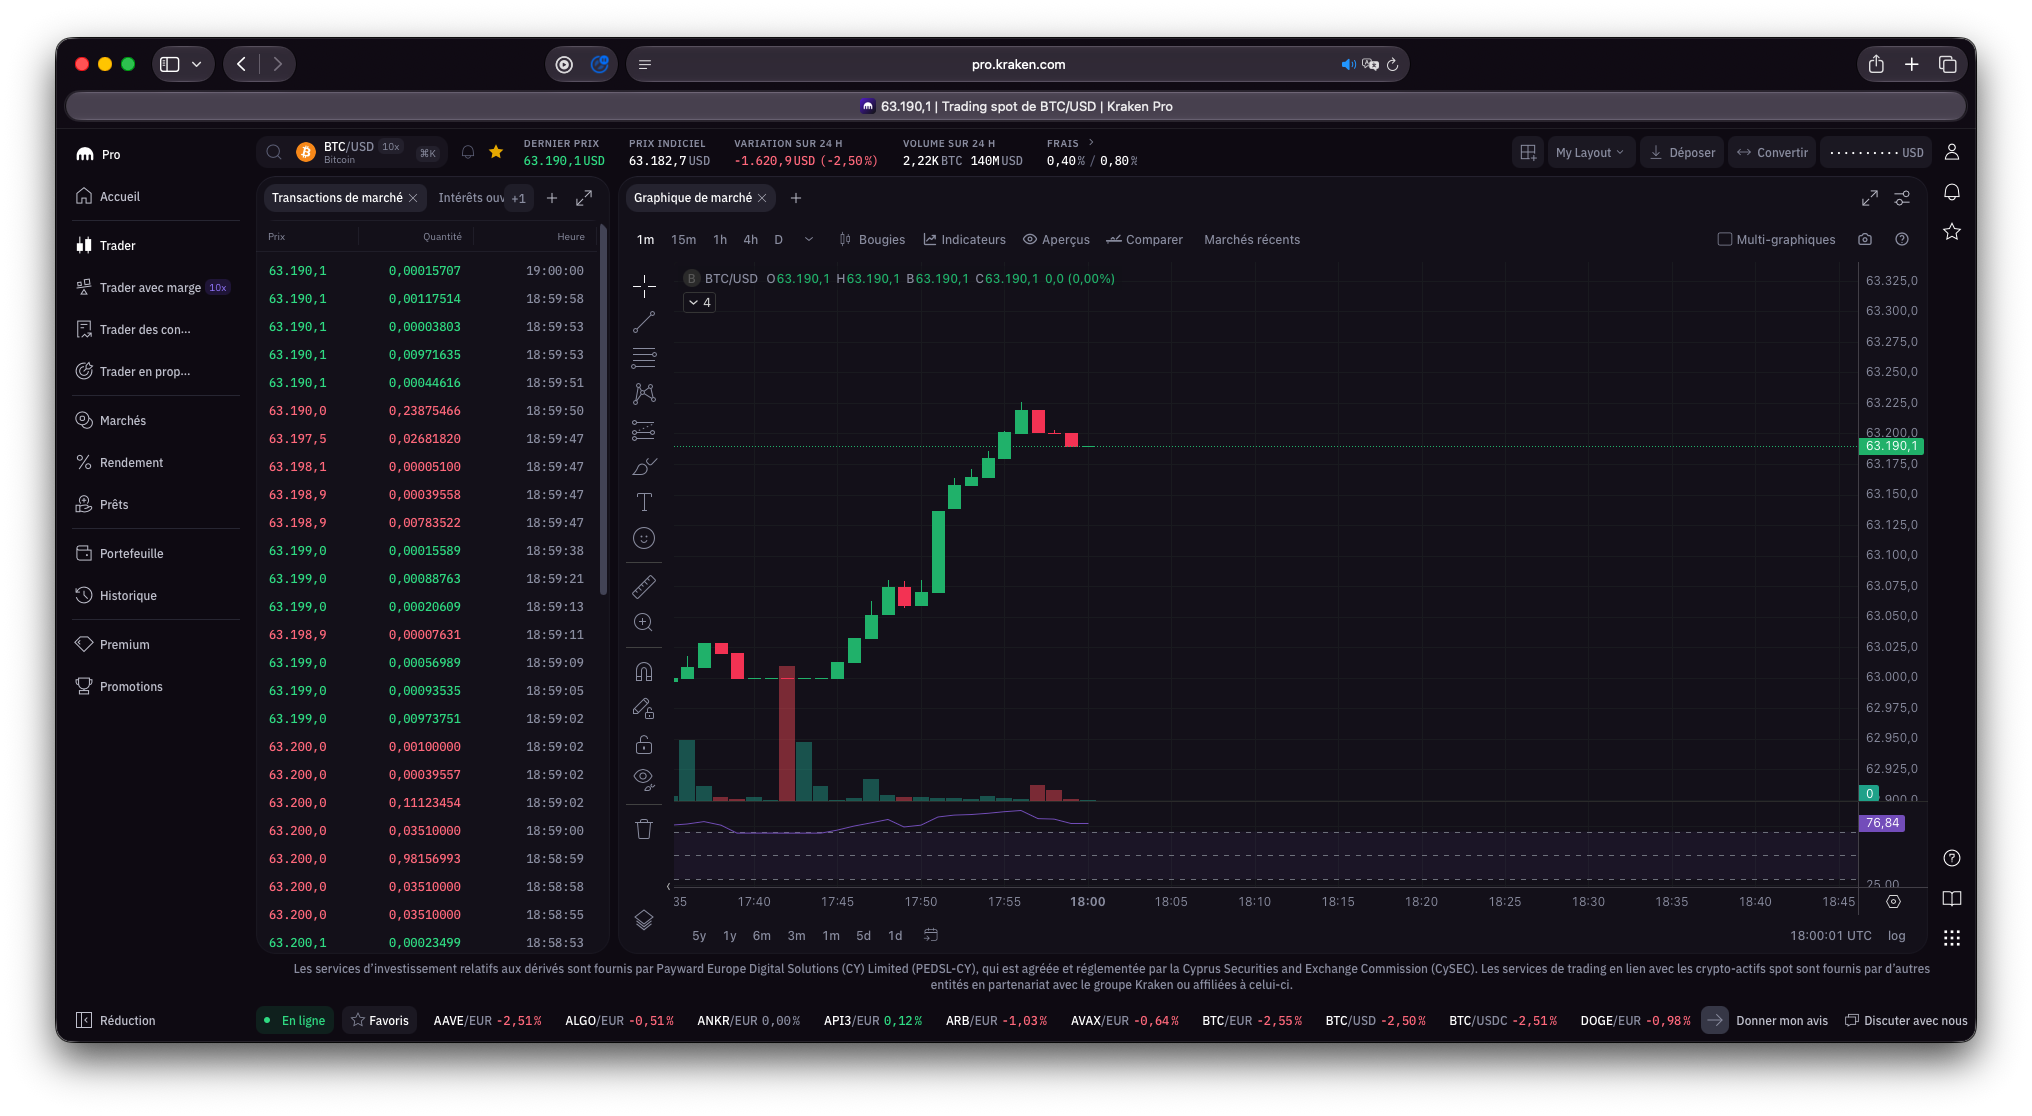This screenshot has height=1116, width=2032.
Task: Open the apps grid menu icon
Action: pyautogui.click(x=1951, y=938)
